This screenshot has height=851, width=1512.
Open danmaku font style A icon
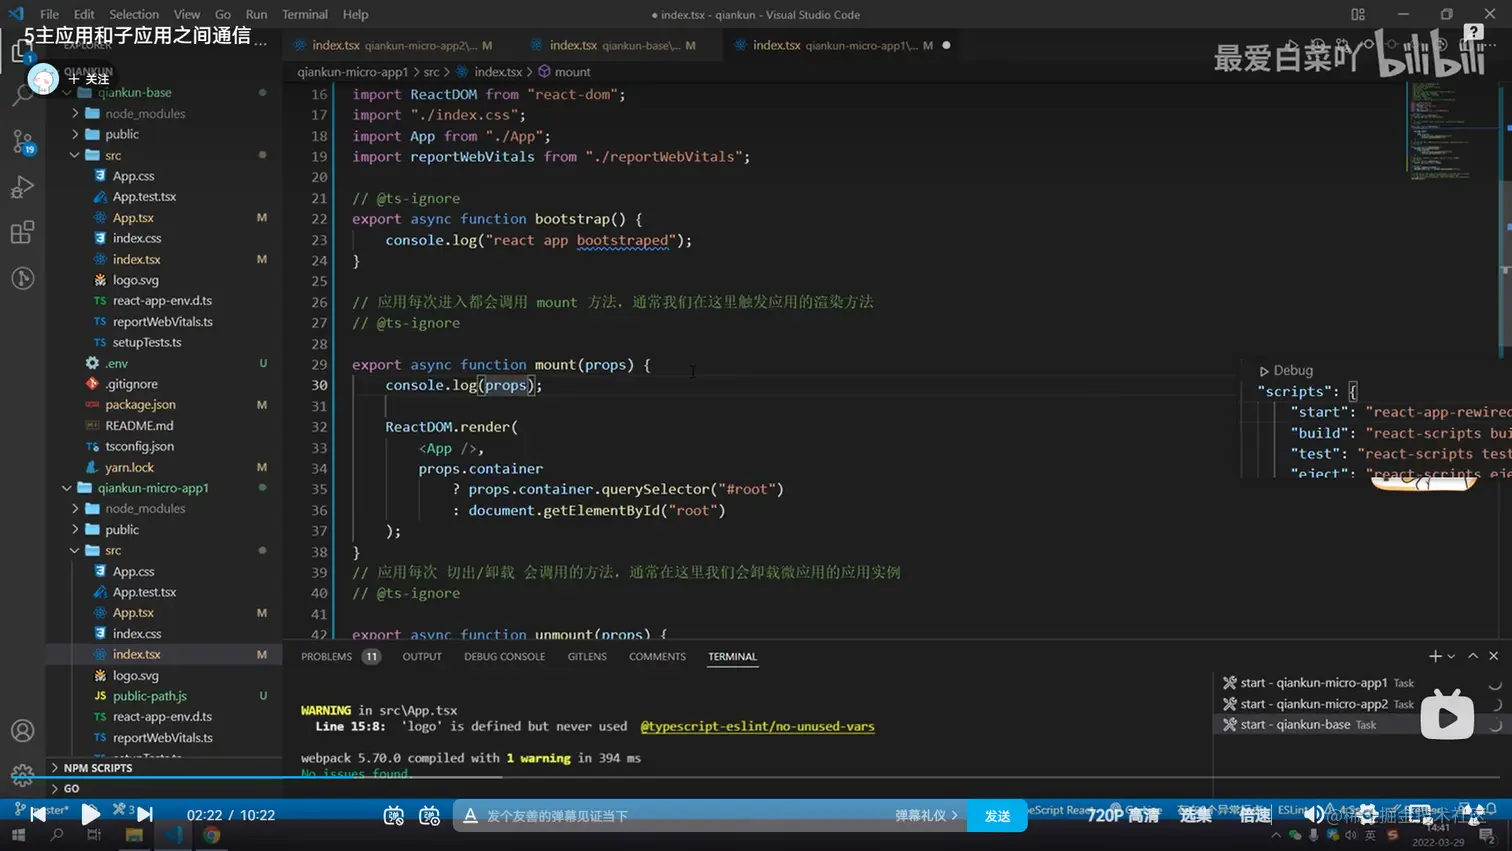(x=470, y=816)
